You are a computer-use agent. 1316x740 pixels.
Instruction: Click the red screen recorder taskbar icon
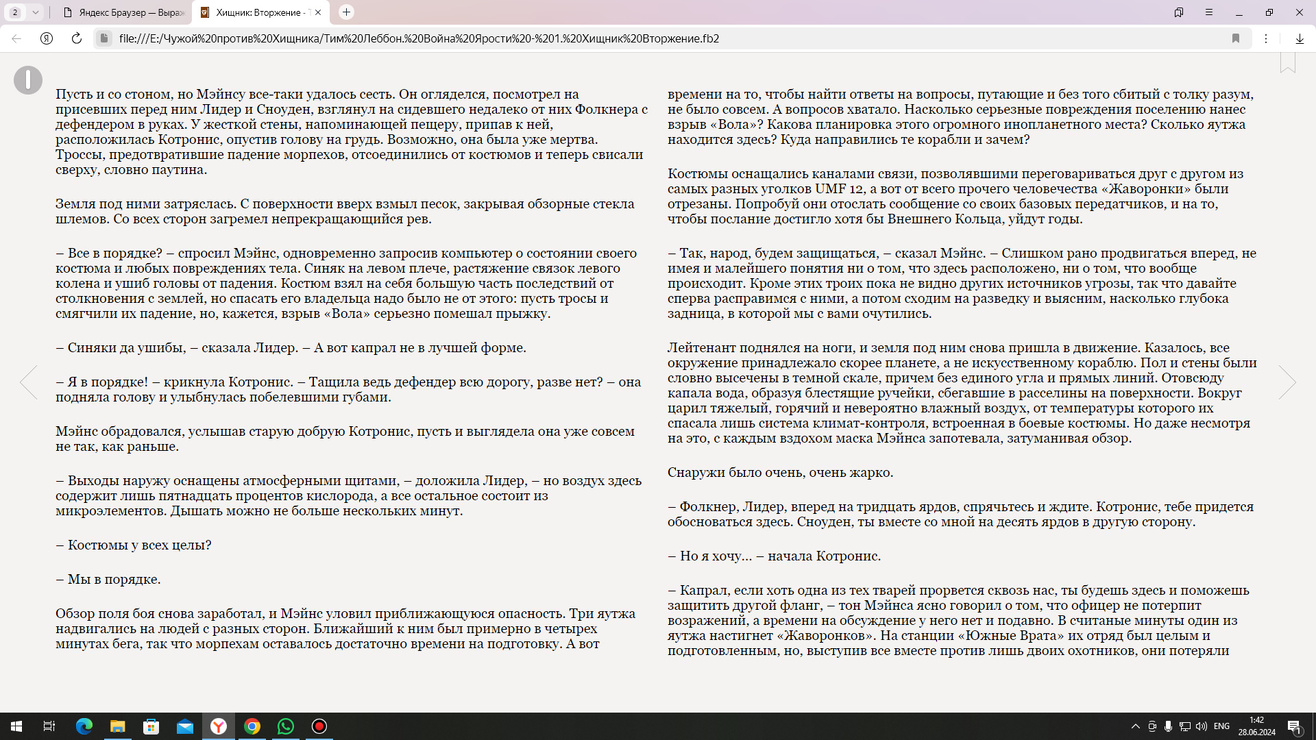[x=319, y=726]
